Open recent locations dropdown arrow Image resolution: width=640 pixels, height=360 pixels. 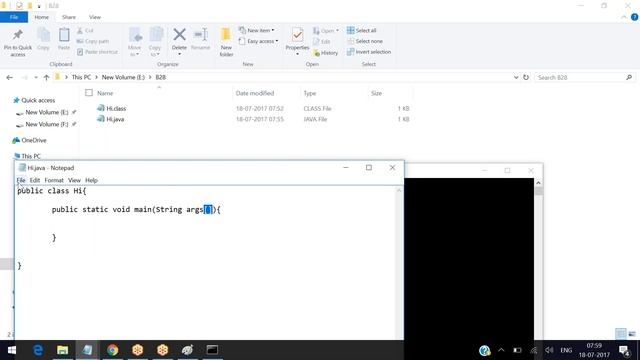36,77
